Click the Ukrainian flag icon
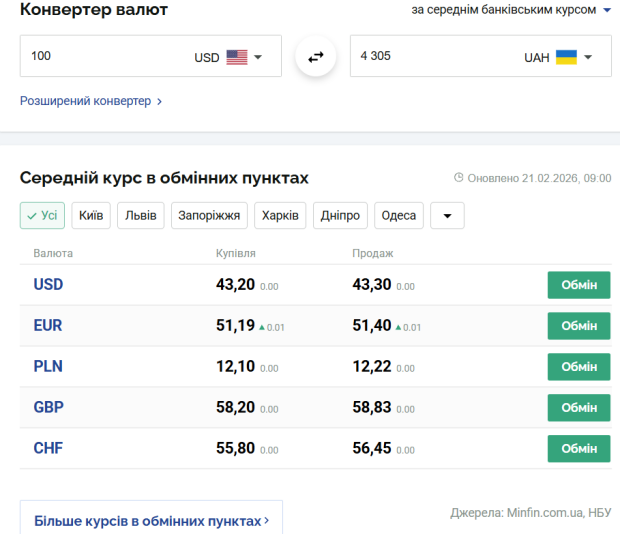 [566, 57]
